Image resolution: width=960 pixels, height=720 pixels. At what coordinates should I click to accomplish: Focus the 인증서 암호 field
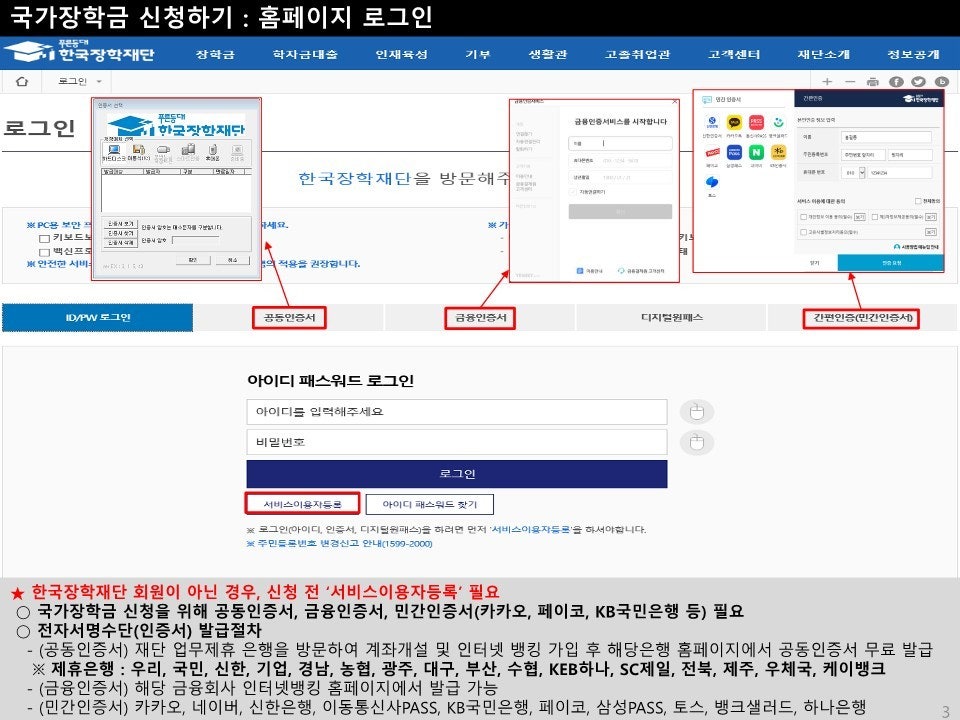(196, 241)
